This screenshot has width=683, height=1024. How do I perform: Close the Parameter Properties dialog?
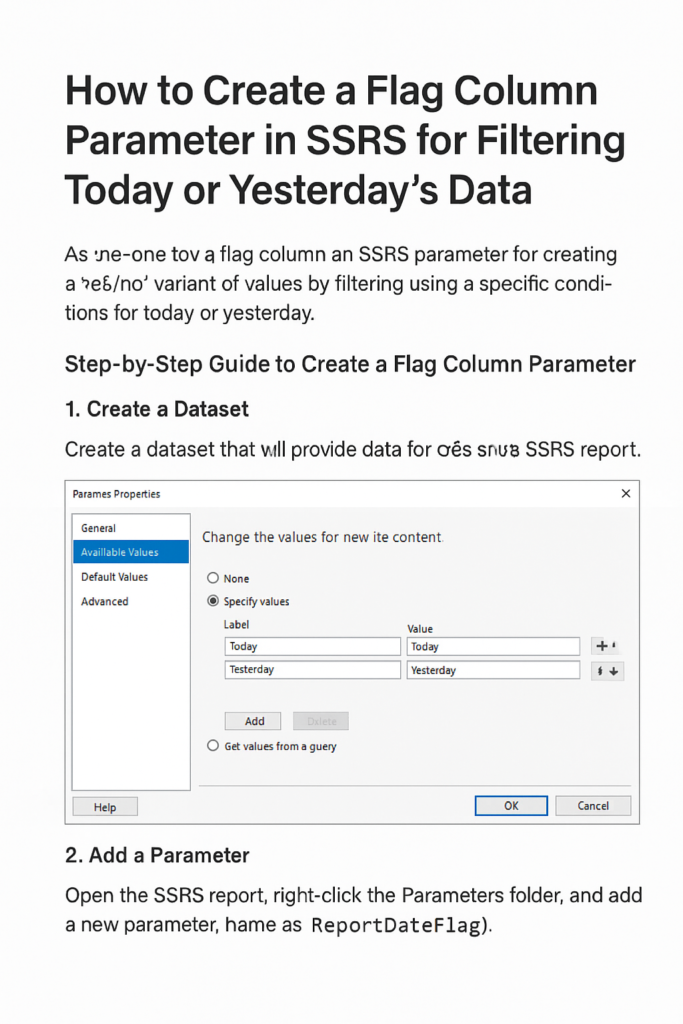(626, 494)
